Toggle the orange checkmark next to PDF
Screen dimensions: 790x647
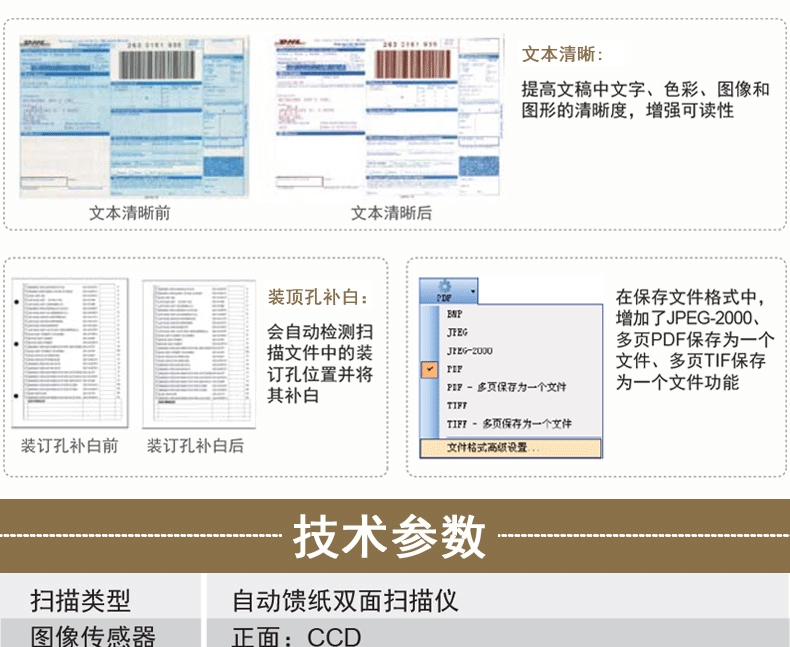[430, 369]
